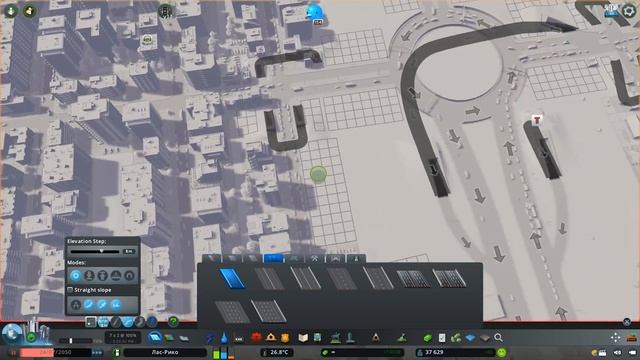The width and height of the screenshot is (640, 360).
Task: Open the Garbage services menu icon
Action: coord(239,338)
